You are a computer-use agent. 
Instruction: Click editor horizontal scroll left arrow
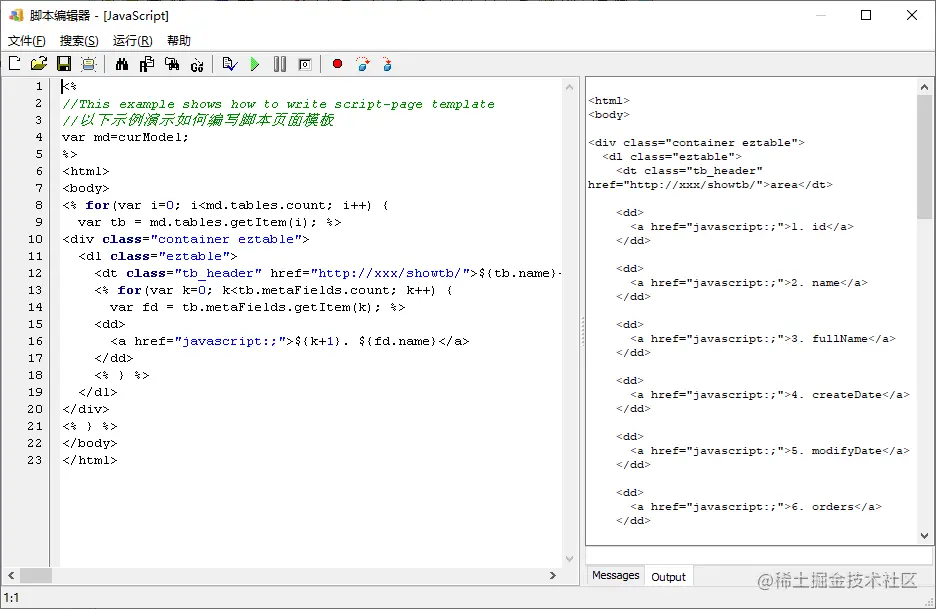coord(11,576)
